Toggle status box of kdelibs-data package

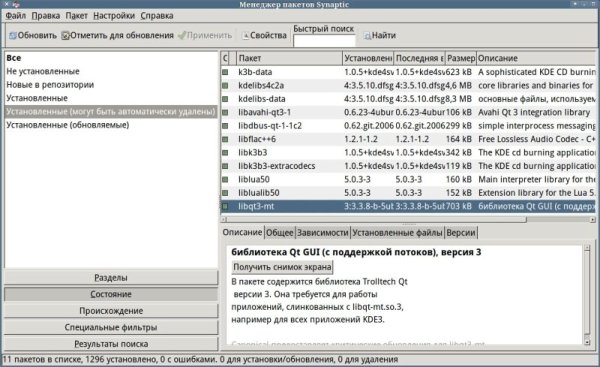(x=225, y=99)
